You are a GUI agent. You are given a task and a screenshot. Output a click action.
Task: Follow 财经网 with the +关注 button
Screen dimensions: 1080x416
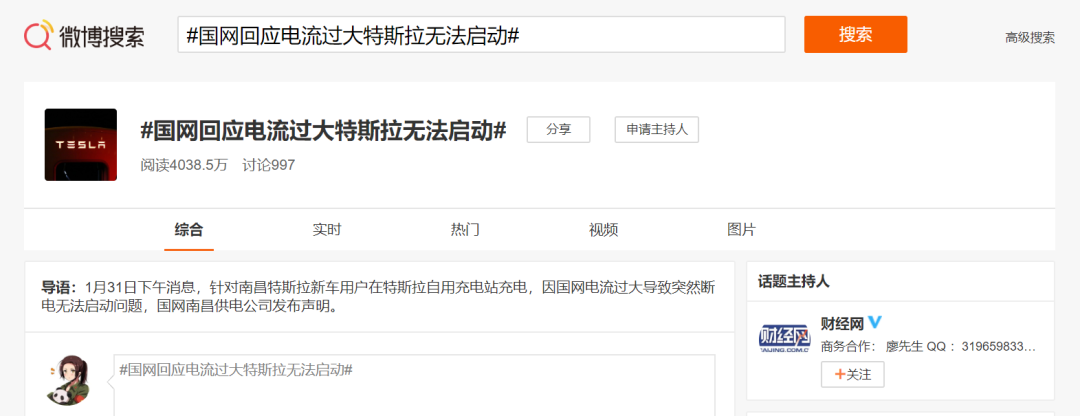[x=853, y=374]
